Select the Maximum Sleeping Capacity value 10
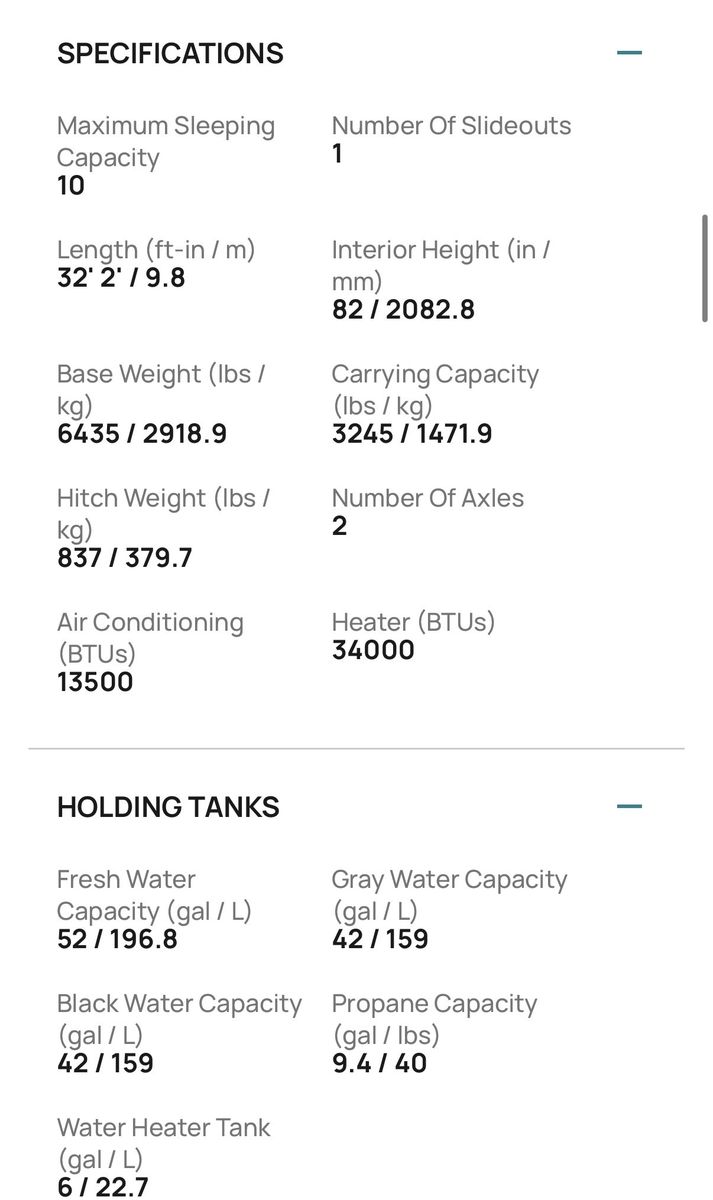The width and height of the screenshot is (713, 1200). (71, 186)
